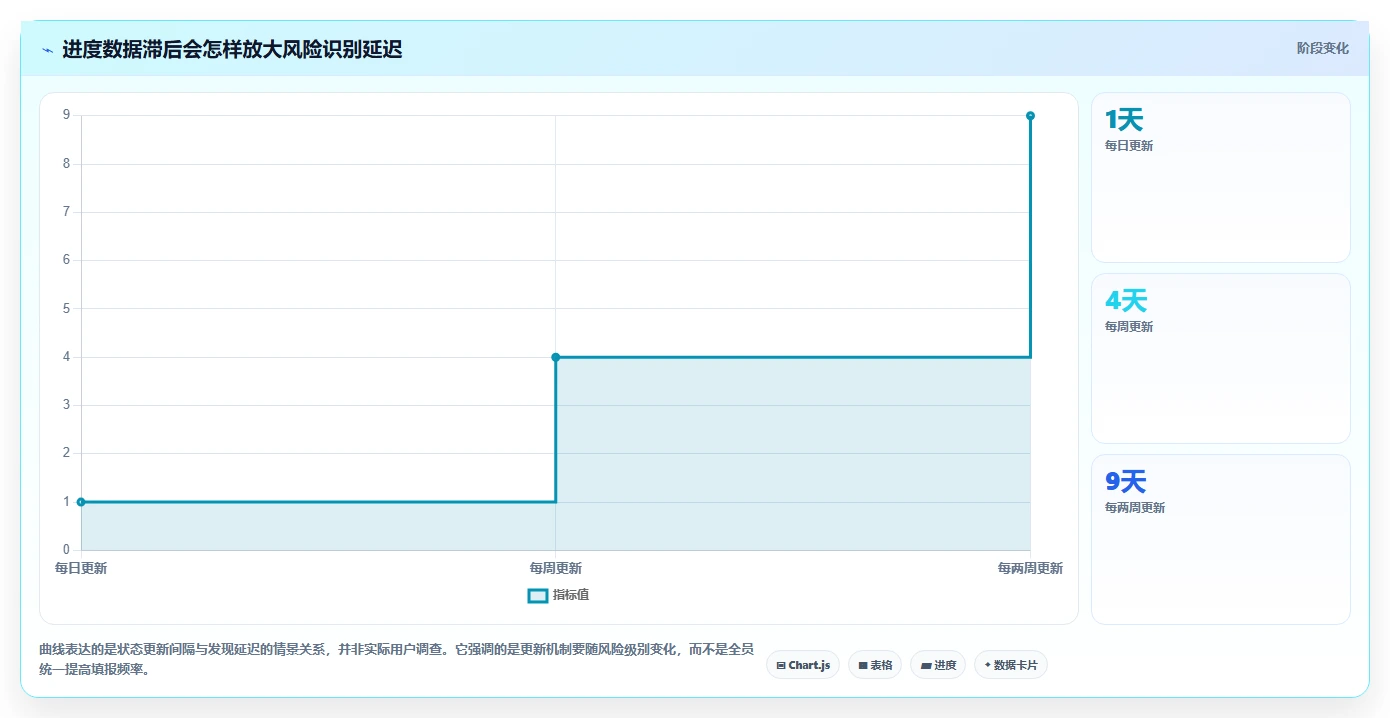Toggle the 指标值 legend swatch
1390x718 pixels.
[x=537, y=596]
